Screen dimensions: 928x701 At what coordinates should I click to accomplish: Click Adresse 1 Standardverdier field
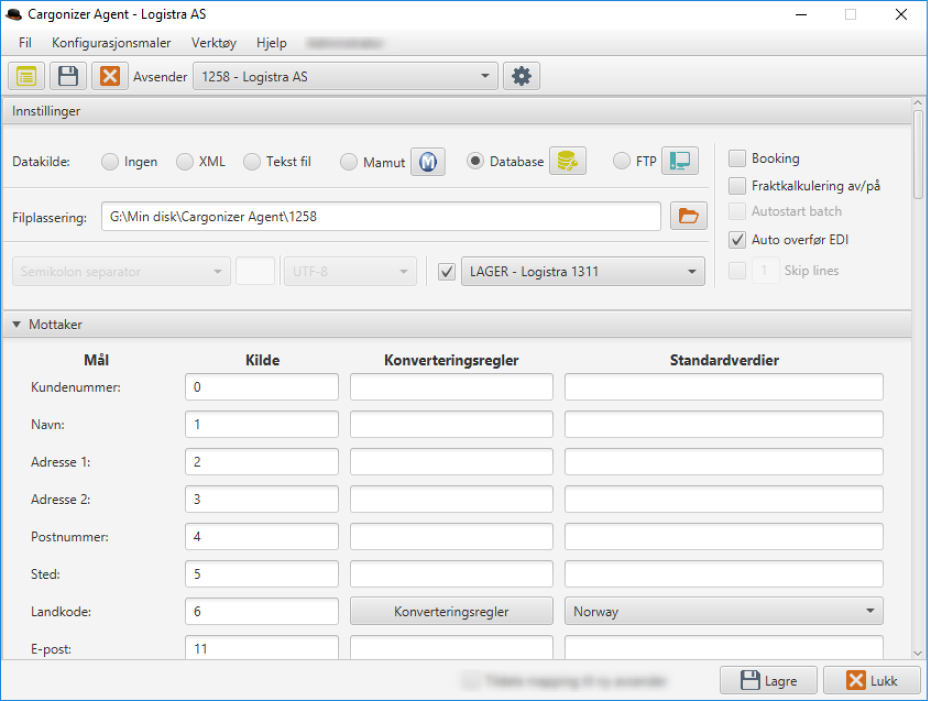click(724, 461)
